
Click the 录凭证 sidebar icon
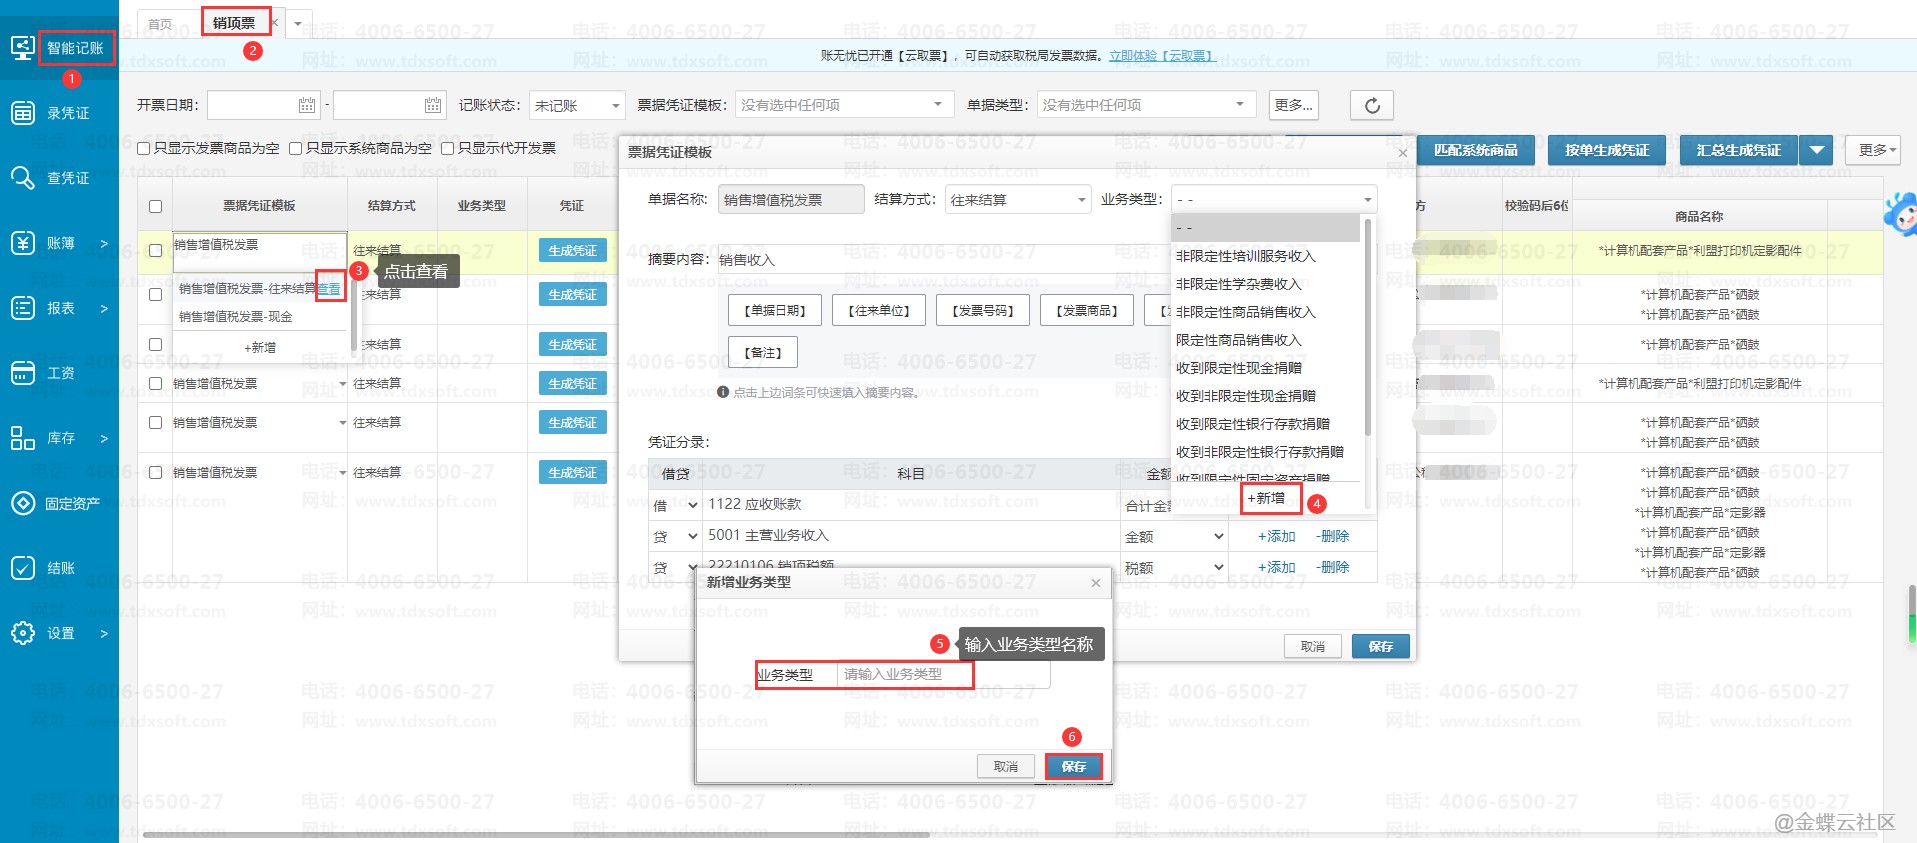click(22, 113)
